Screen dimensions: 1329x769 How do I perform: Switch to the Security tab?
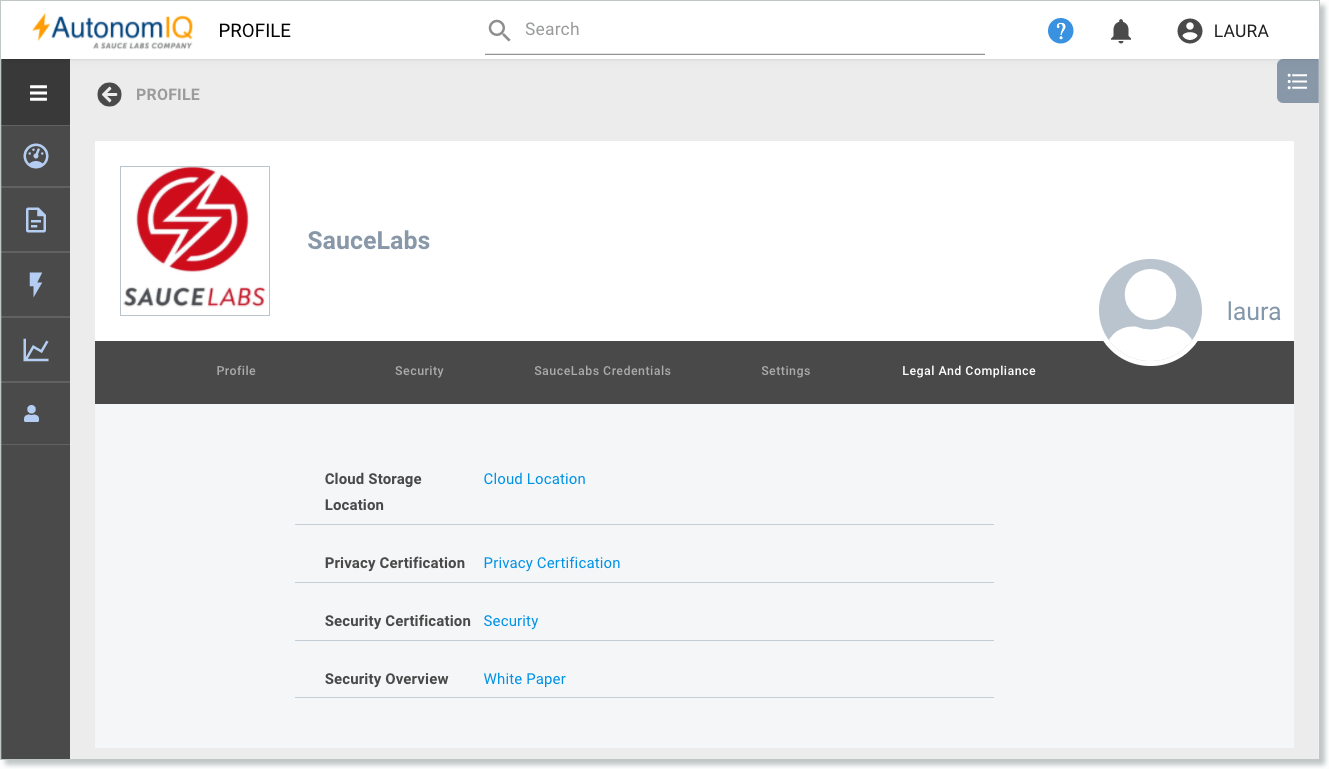419,371
